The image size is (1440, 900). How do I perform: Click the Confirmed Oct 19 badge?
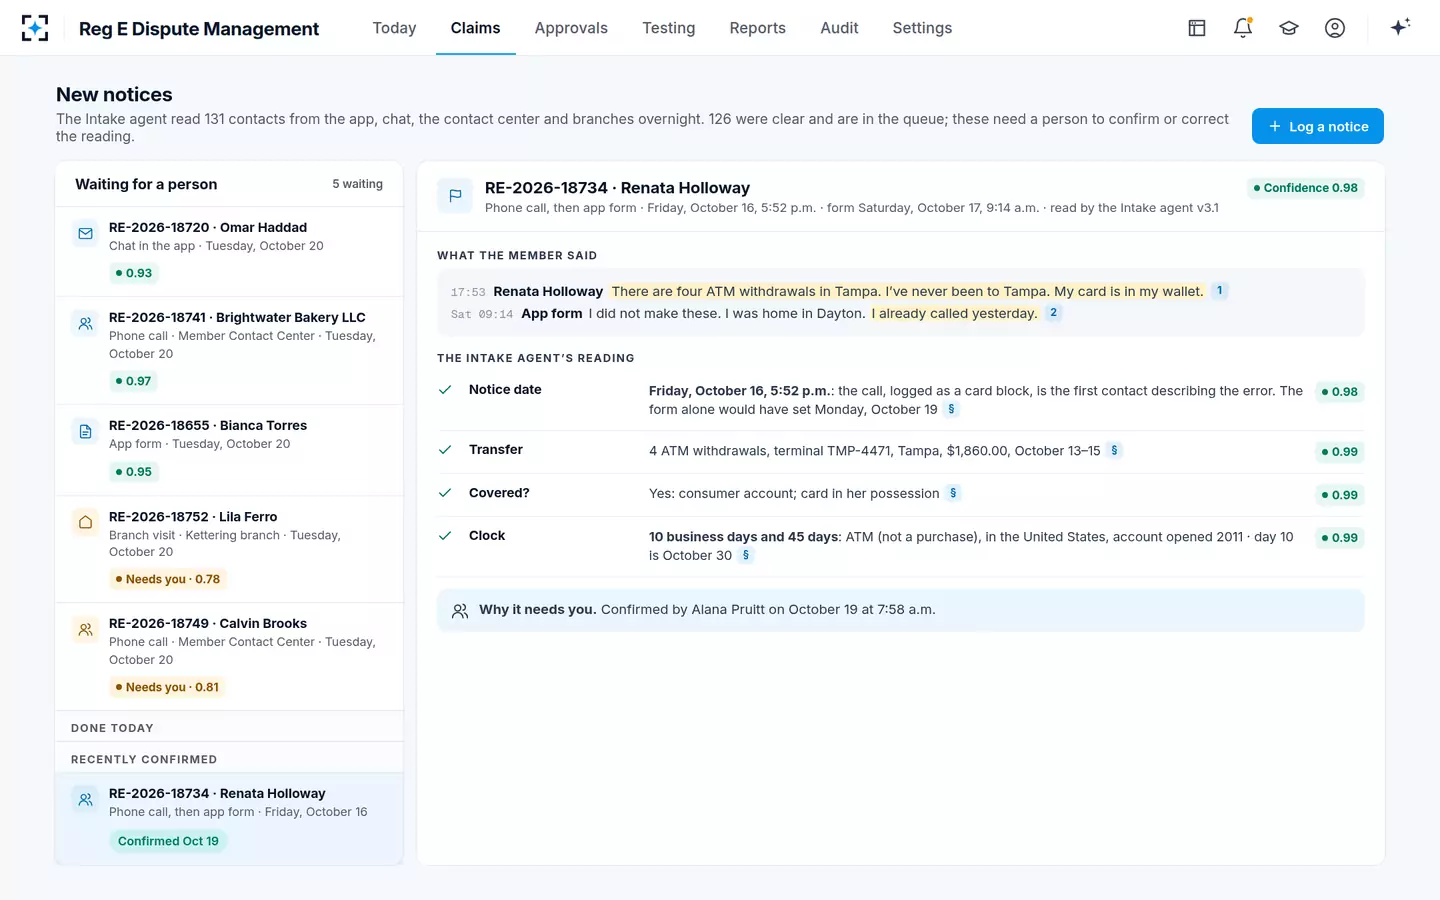pos(168,841)
